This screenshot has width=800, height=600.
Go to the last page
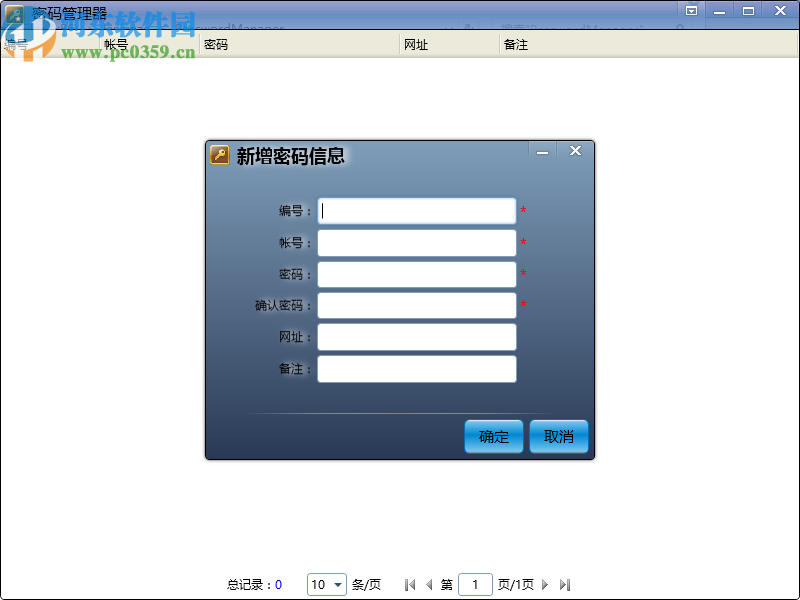click(564, 584)
